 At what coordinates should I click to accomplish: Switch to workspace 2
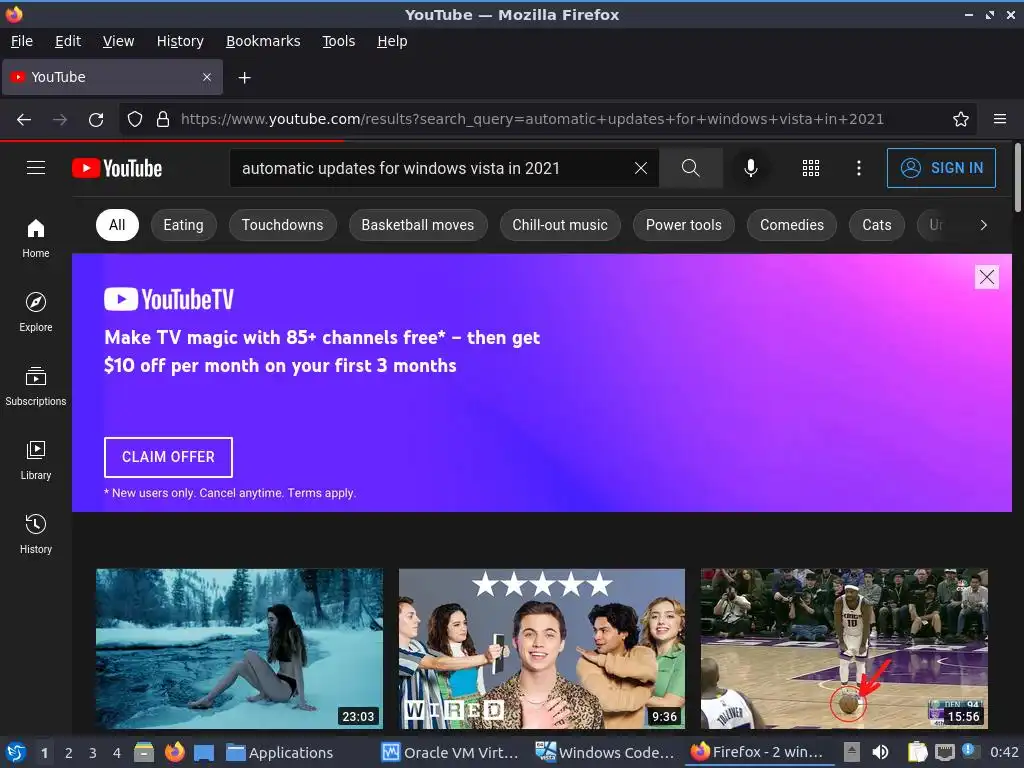pyautogui.click(x=69, y=753)
